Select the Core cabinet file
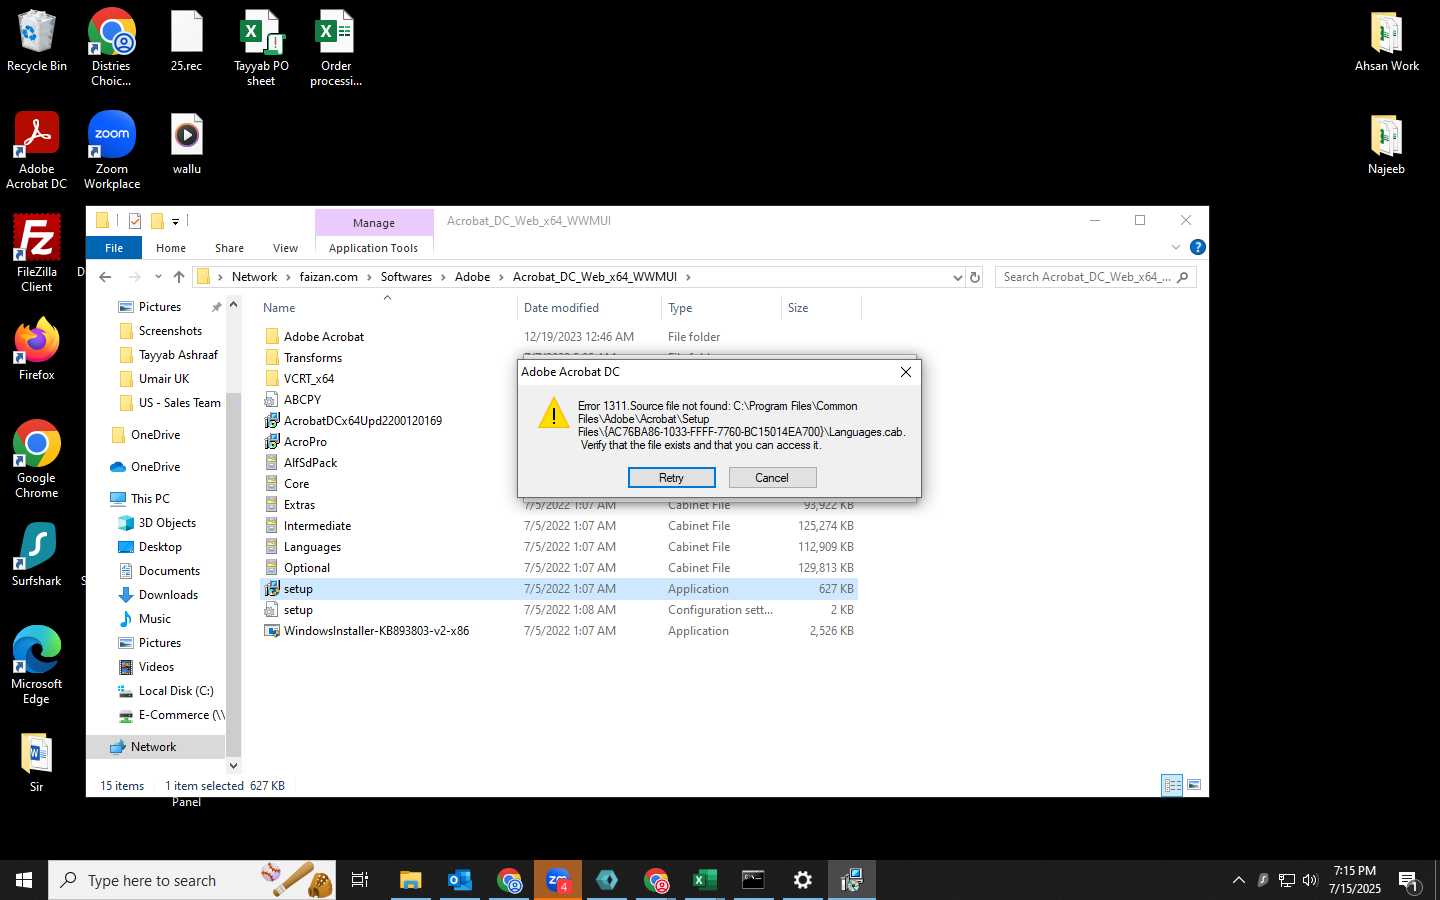1440x900 pixels. point(296,484)
